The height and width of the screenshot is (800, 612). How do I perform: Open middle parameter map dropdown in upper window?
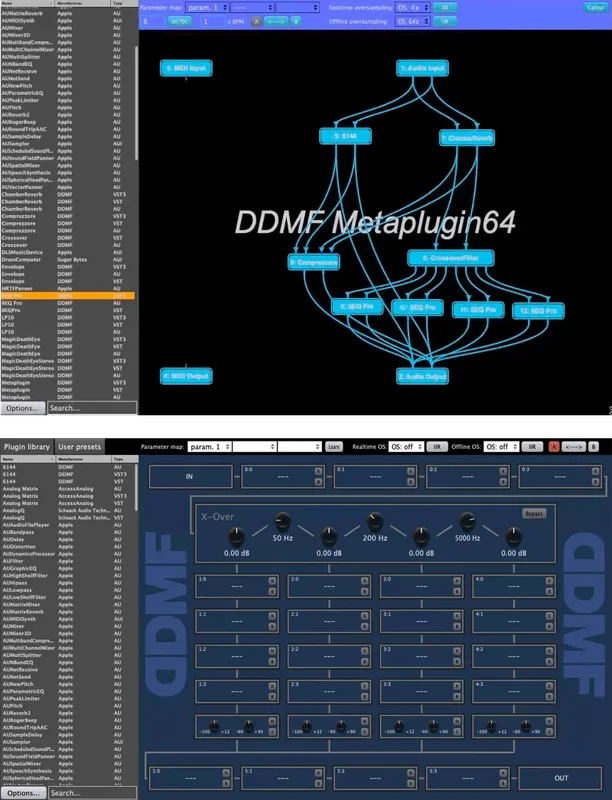tap(252, 7)
